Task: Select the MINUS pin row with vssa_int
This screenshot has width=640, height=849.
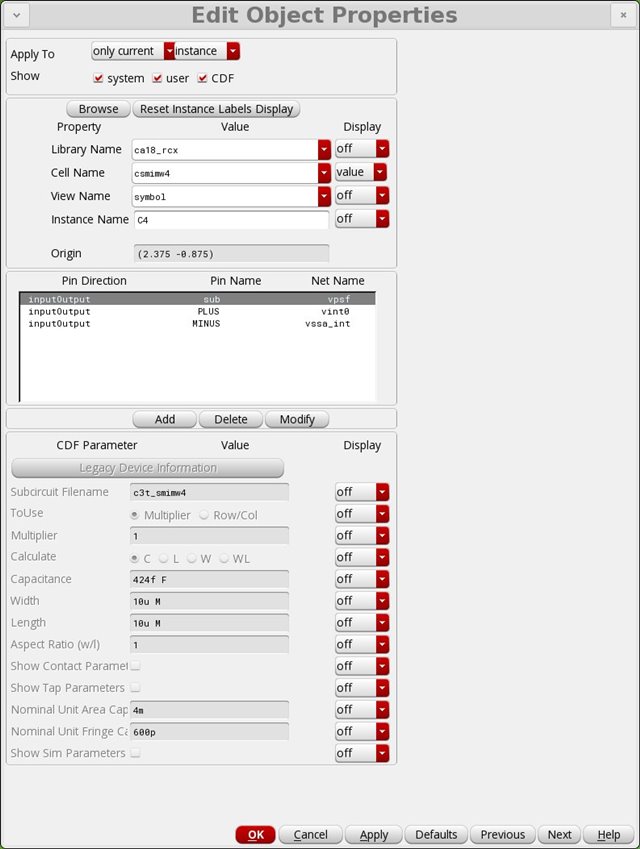Action: [x=197, y=324]
